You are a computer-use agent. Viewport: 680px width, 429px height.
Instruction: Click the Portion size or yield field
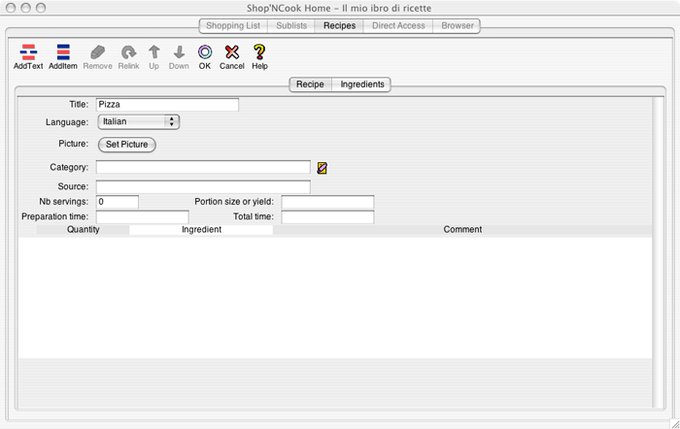click(327, 202)
